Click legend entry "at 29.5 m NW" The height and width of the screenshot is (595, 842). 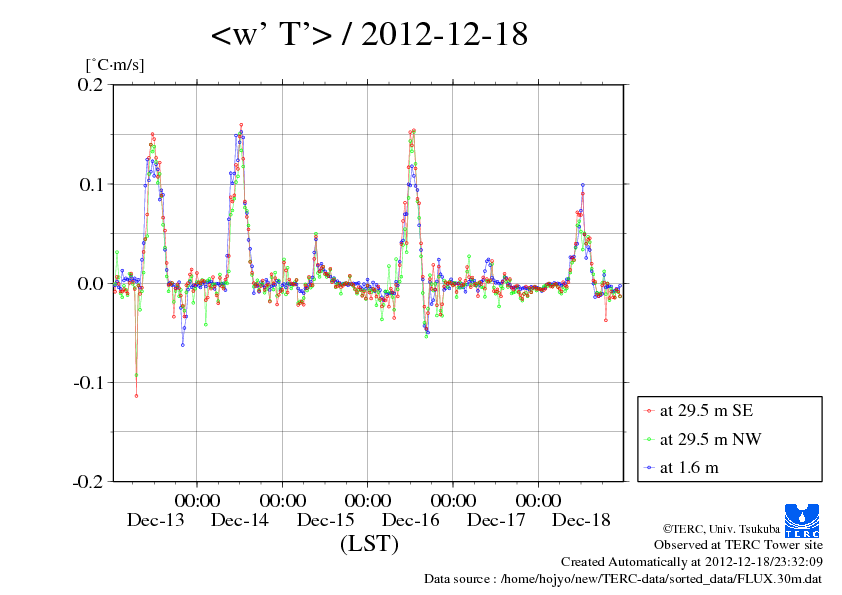[710, 439]
